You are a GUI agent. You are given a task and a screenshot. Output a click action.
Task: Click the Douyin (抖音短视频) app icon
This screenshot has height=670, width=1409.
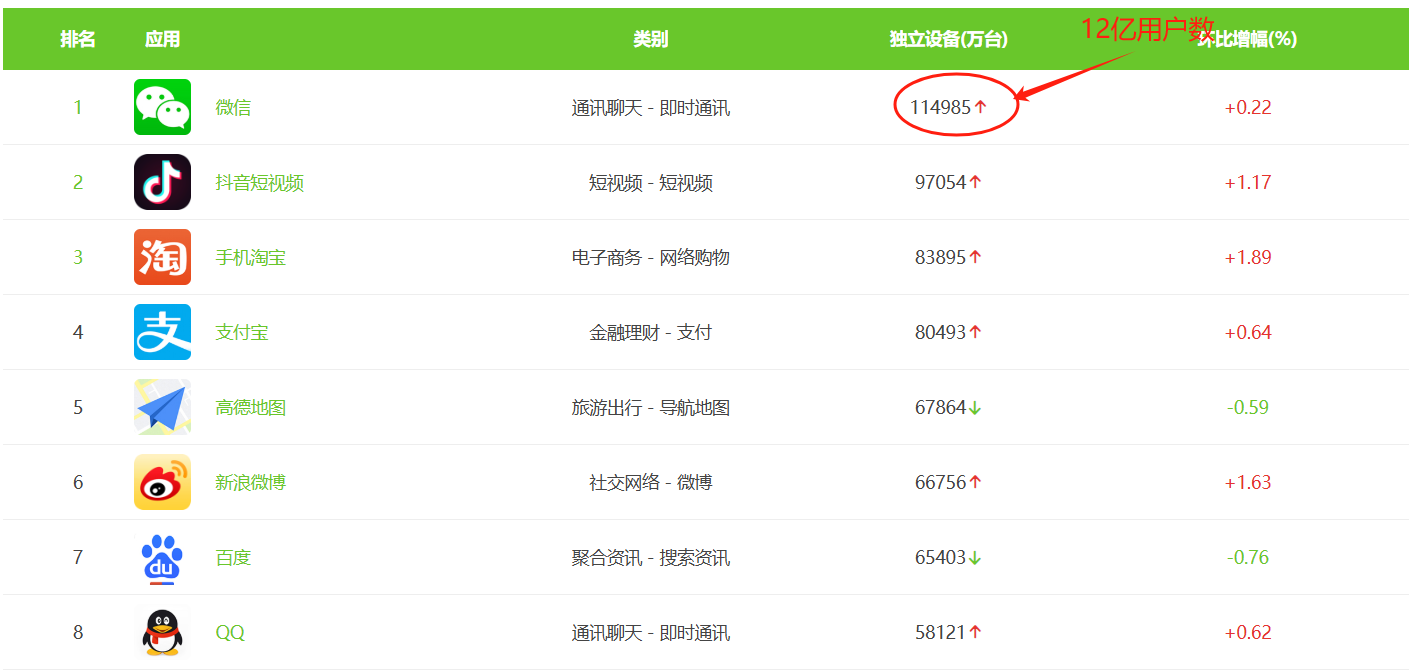pyautogui.click(x=162, y=182)
